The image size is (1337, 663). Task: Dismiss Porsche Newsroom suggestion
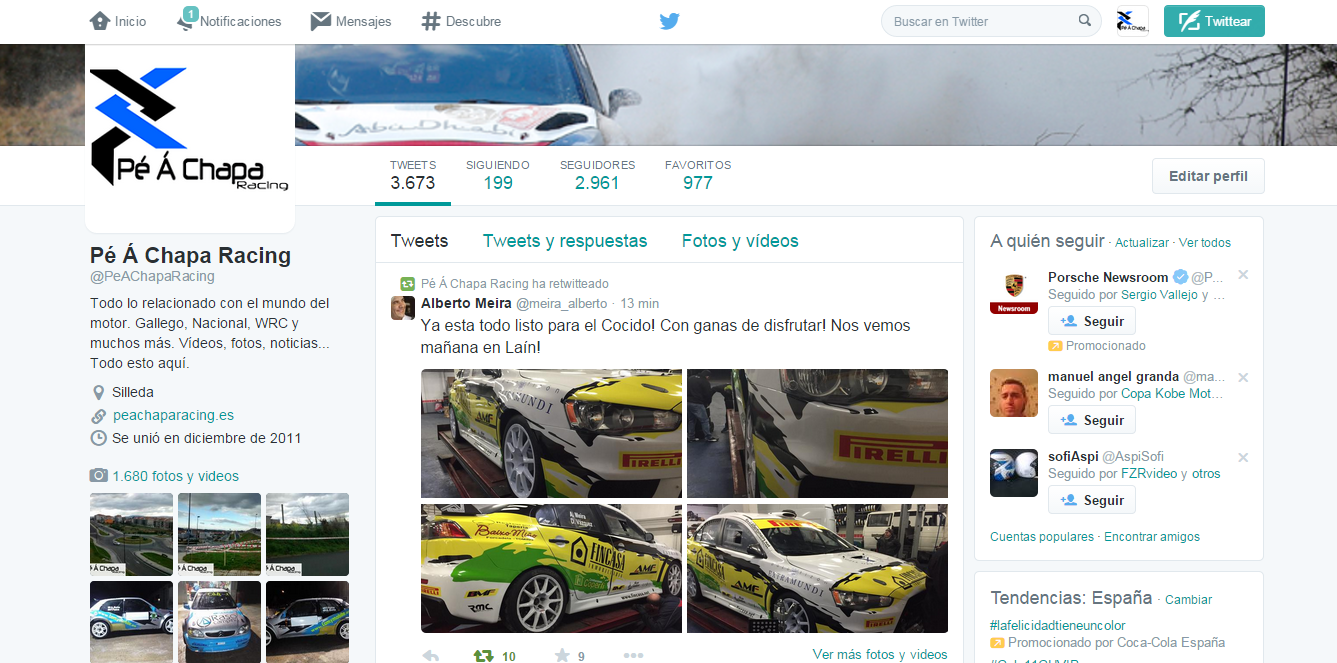1243,275
